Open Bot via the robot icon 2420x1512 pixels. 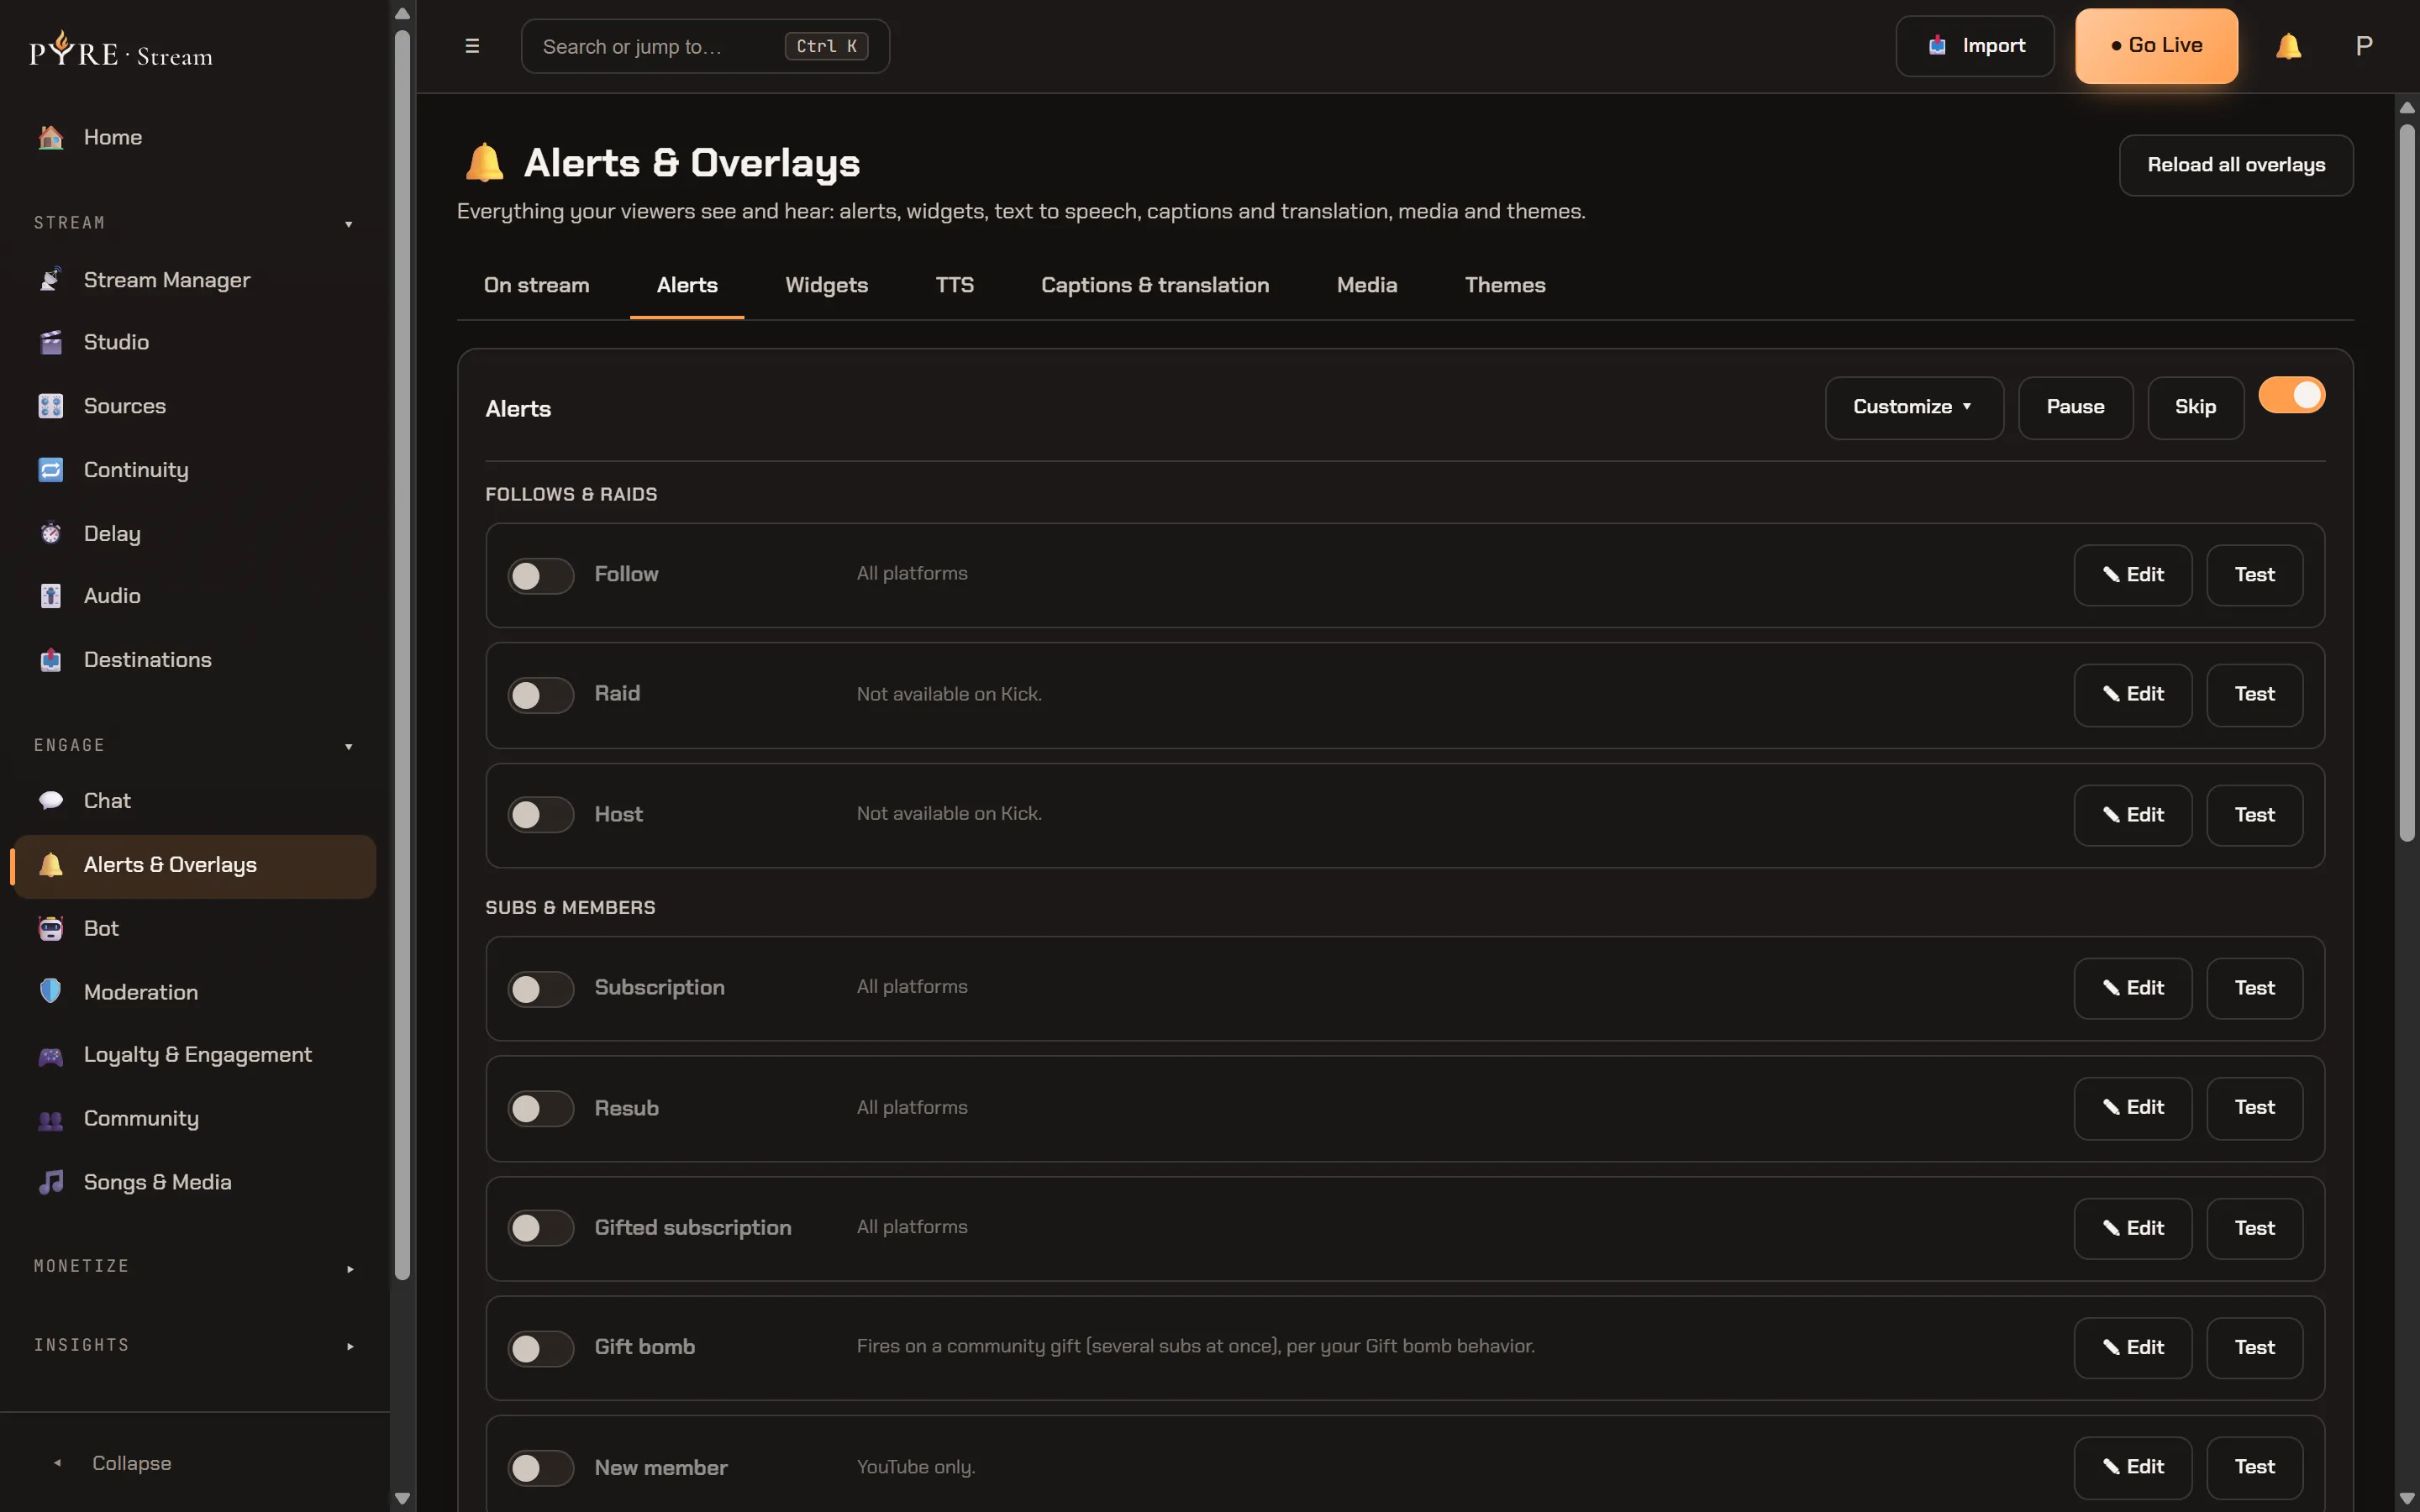coord(51,929)
